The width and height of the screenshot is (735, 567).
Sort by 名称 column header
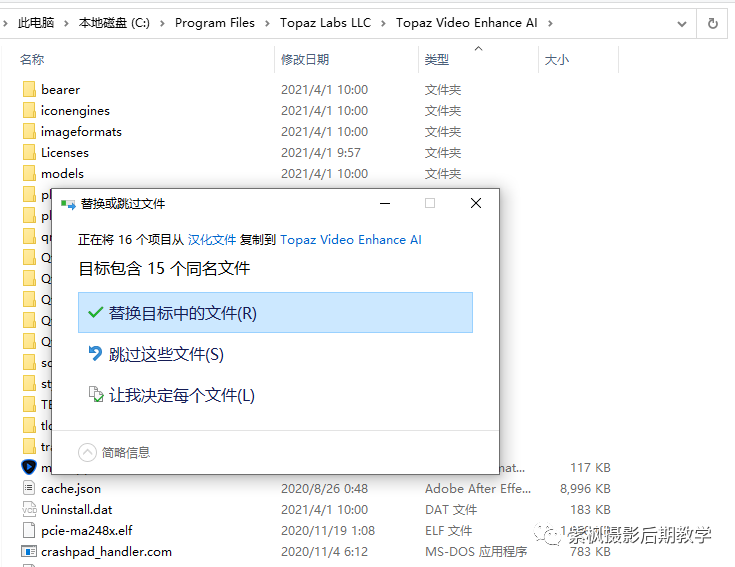coord(32,60)
